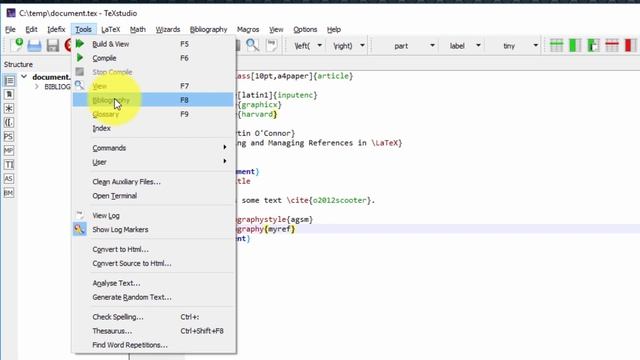
Task: Click the red remove table column icon
Action: click(x=630, y=45)
